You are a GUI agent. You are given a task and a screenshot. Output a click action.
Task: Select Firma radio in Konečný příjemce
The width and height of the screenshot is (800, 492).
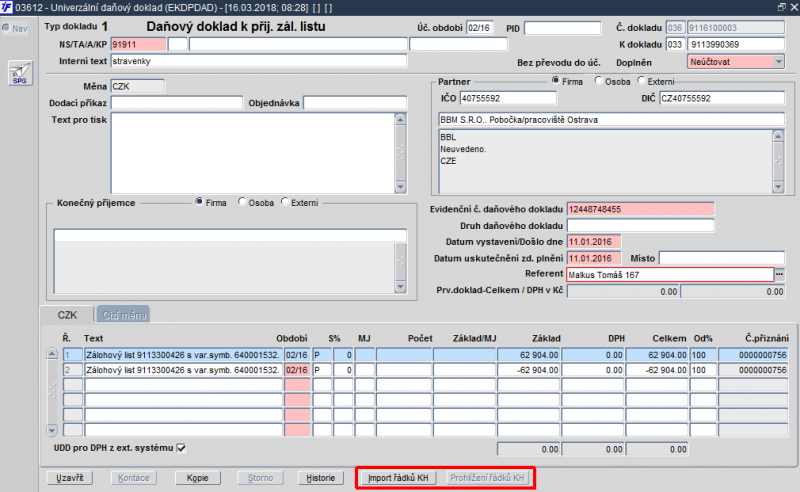point(199,202)
